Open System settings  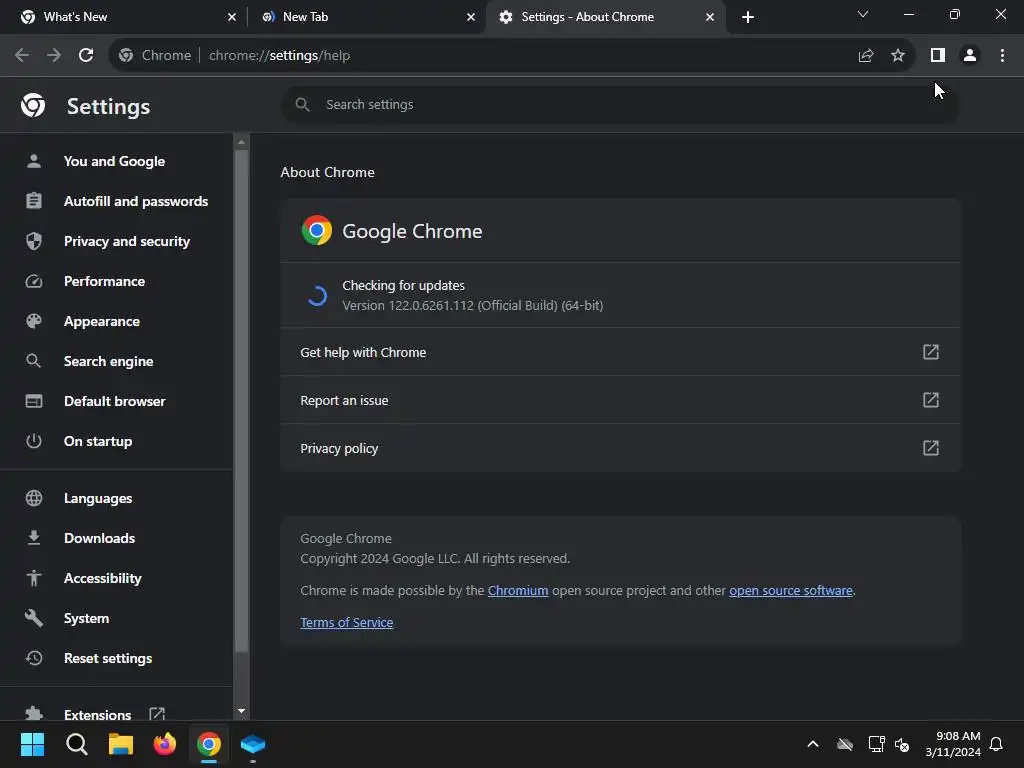tap(86, 618)
